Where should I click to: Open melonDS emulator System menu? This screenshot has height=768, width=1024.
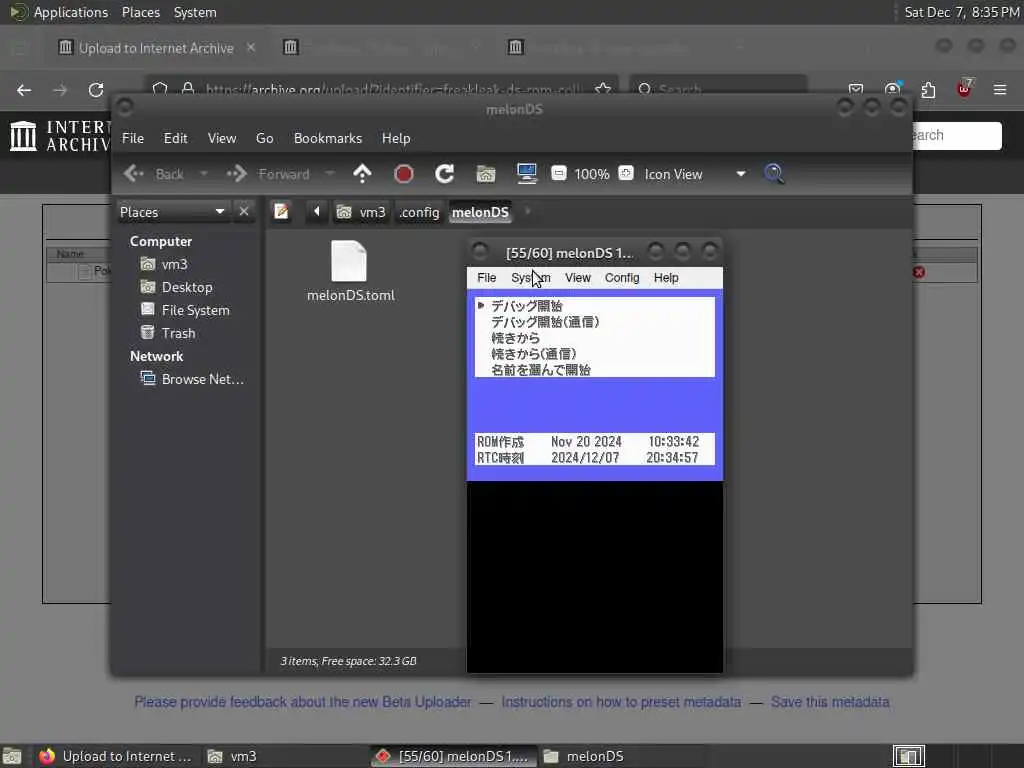[530, 278]
